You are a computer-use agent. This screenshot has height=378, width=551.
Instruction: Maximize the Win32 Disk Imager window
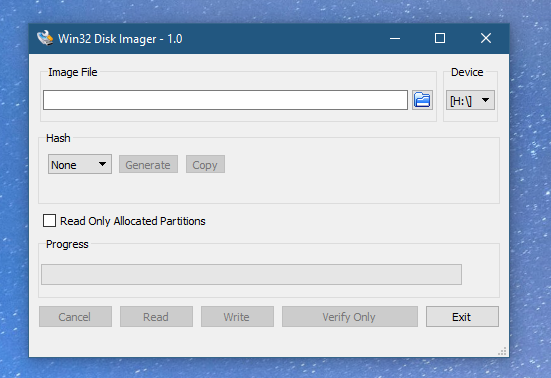tap(440, 38)
